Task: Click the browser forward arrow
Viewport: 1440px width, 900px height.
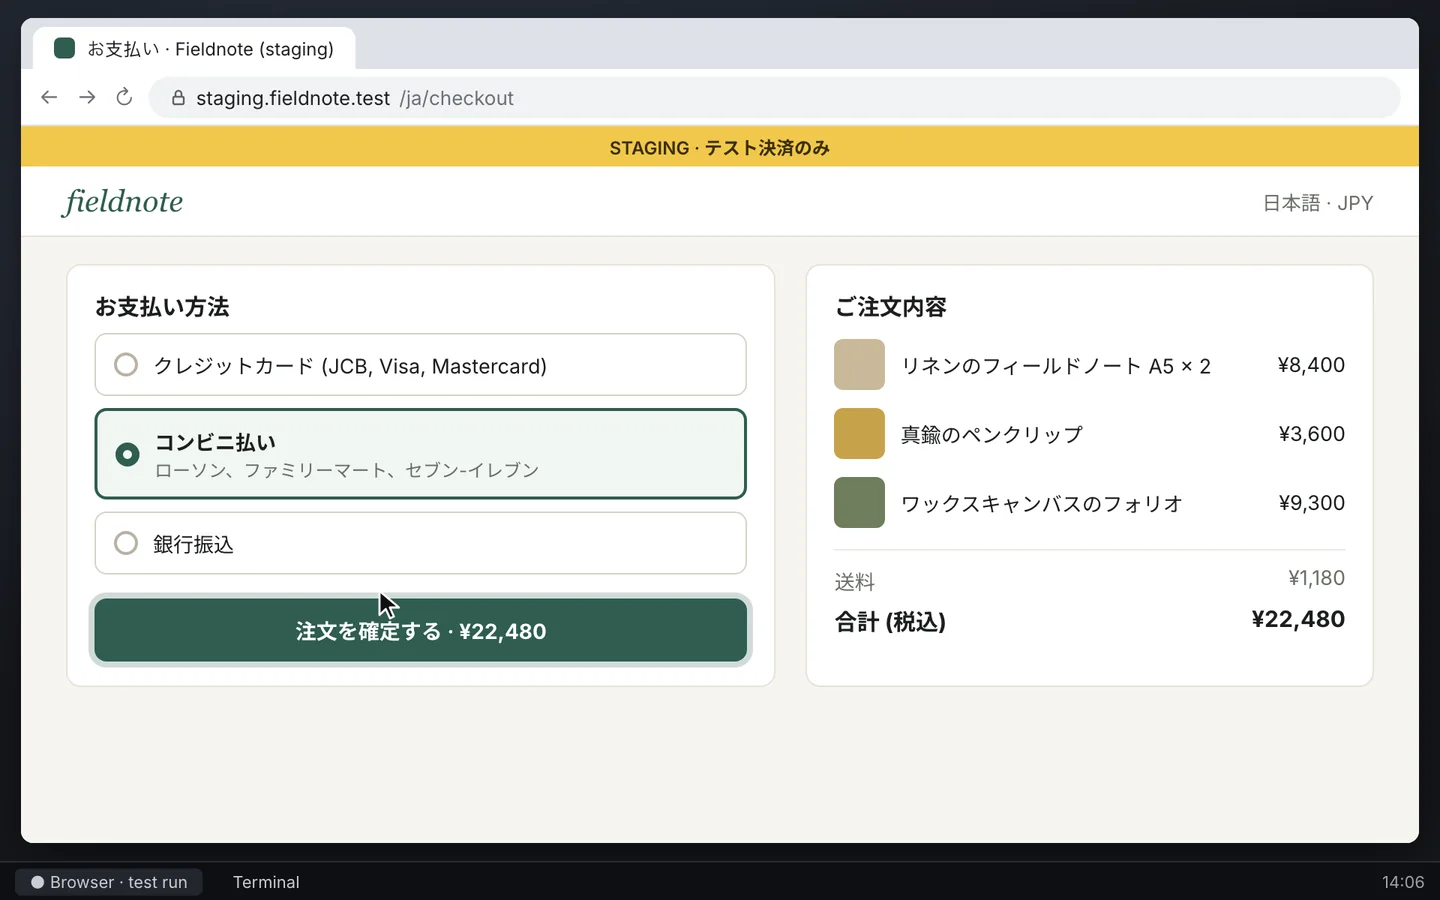Action: 87,97
